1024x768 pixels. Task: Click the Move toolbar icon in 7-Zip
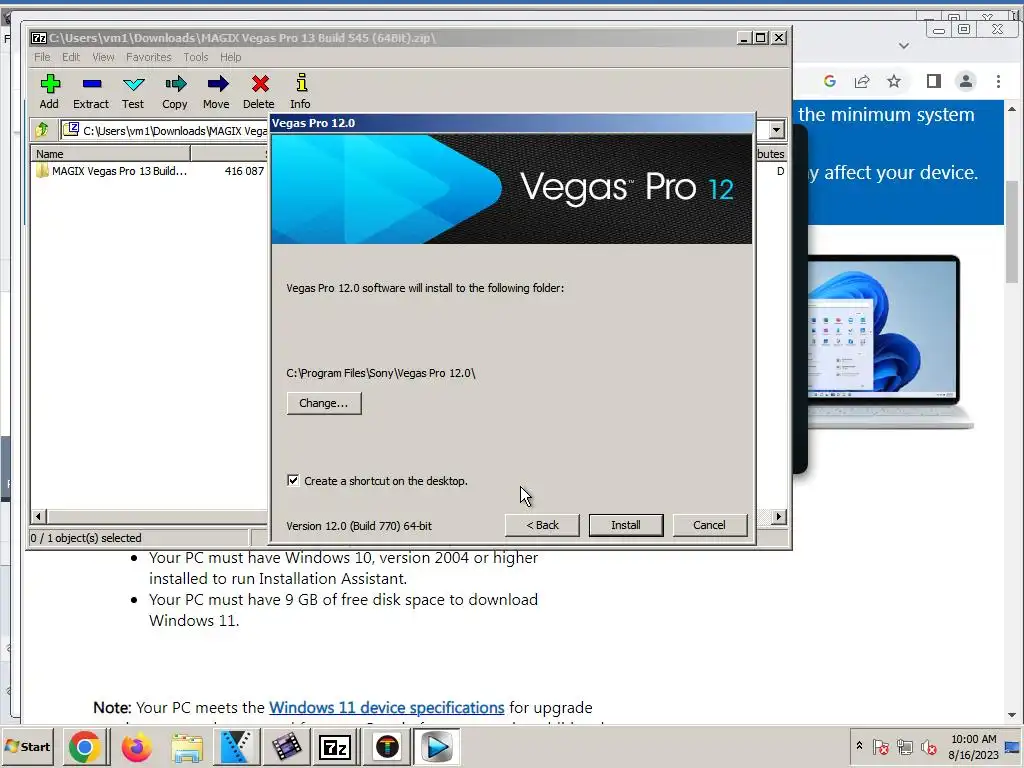click(x=216, y=91)
